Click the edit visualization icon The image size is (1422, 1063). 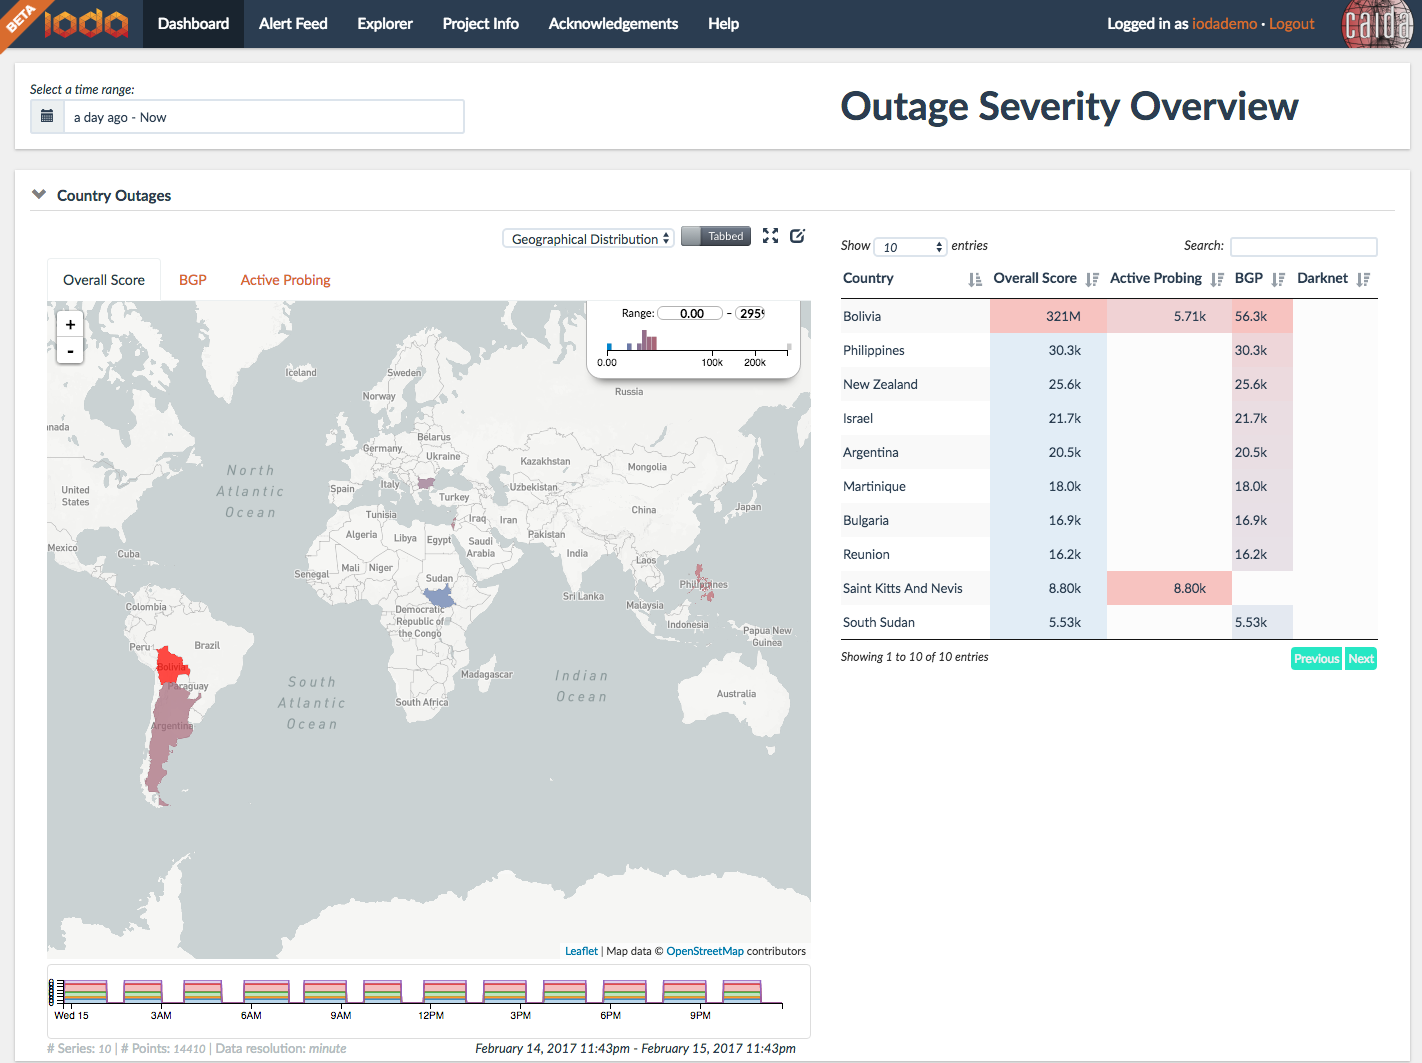tap(797, 236)
